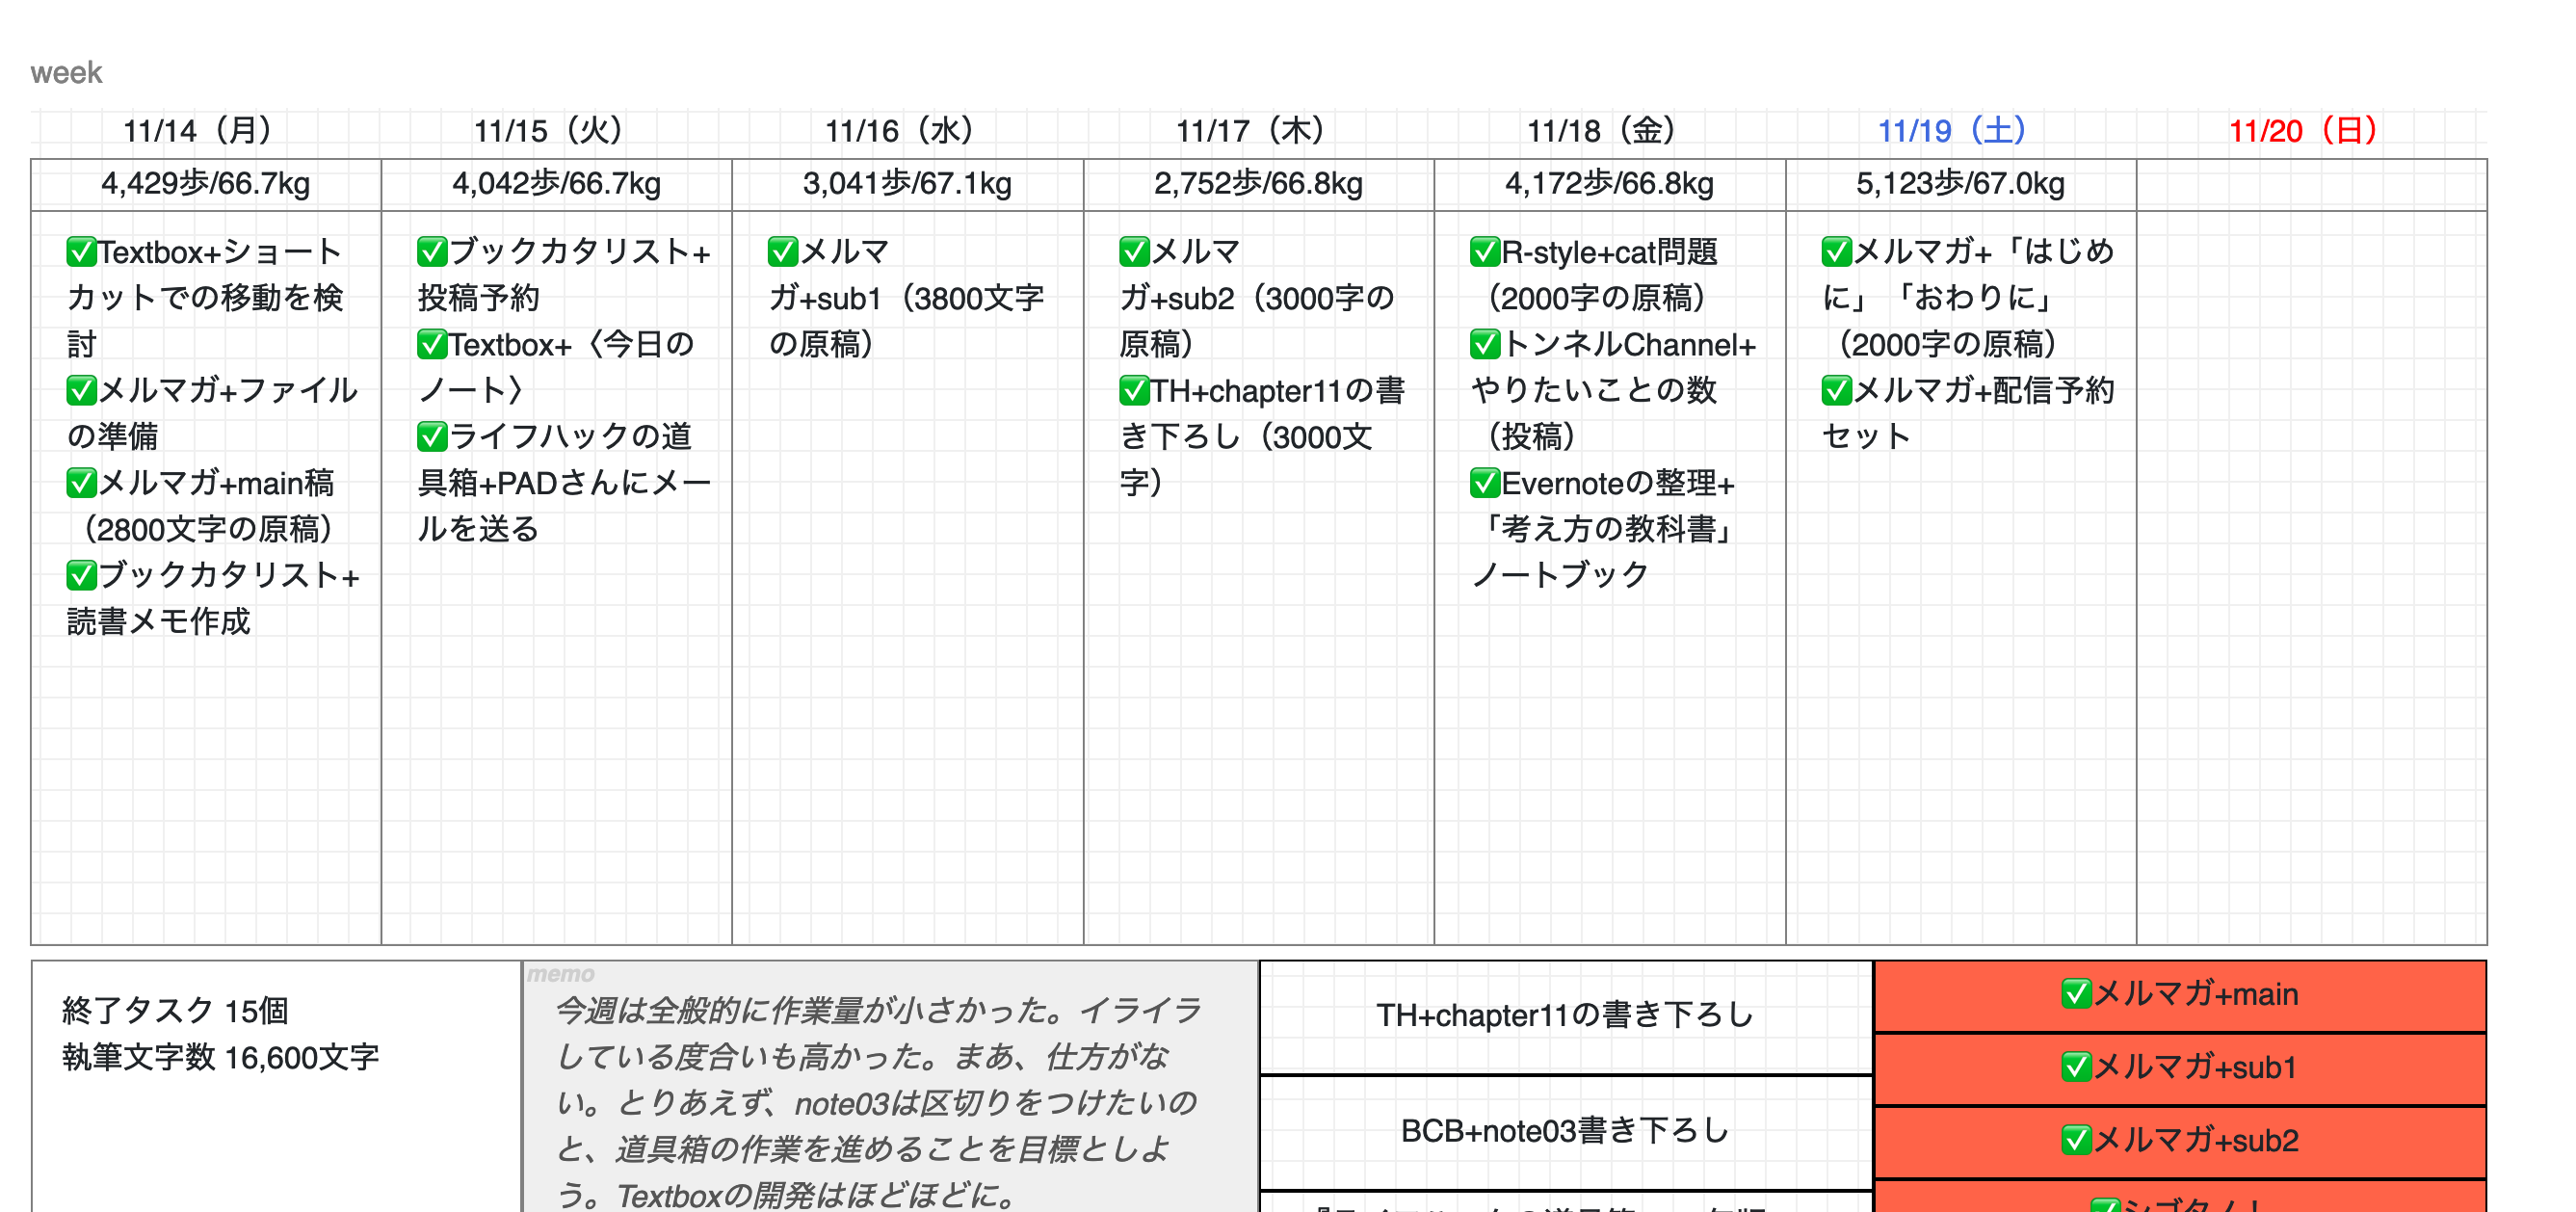
Task: Select the 11/20（日）red date header
Action: click(x=2302, y=130)
